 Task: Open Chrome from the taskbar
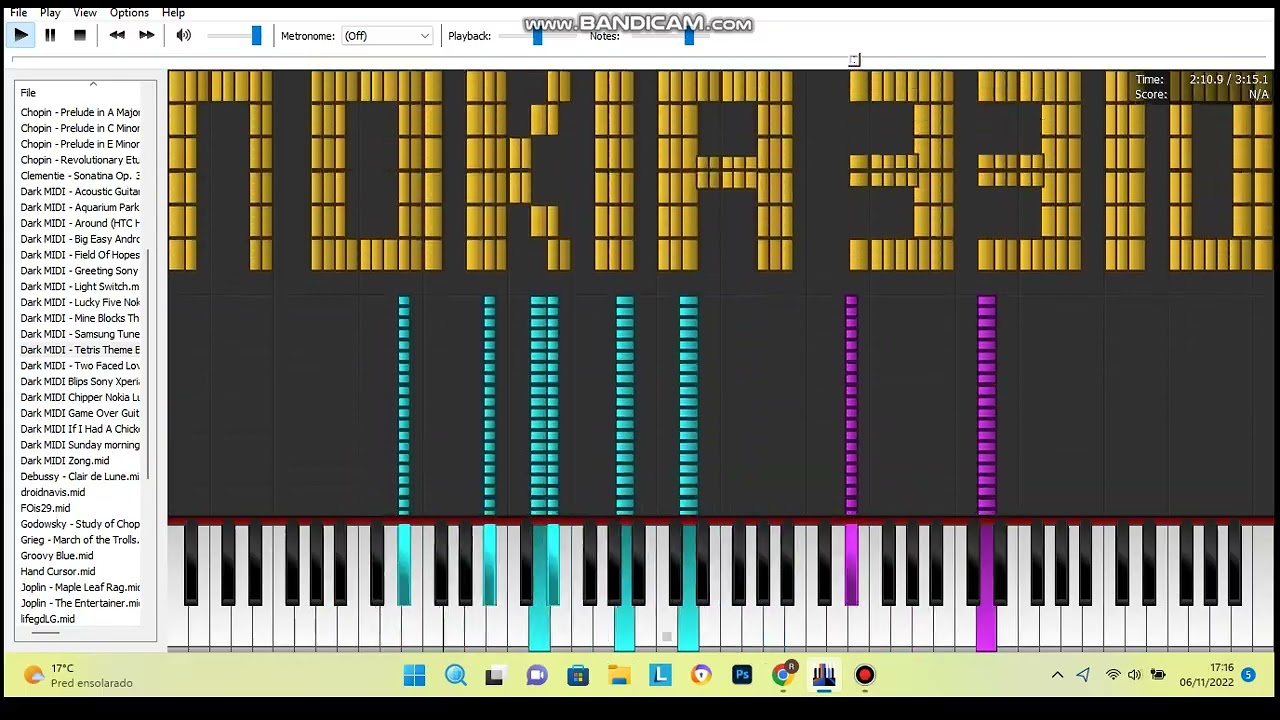(x=784, y=676)
